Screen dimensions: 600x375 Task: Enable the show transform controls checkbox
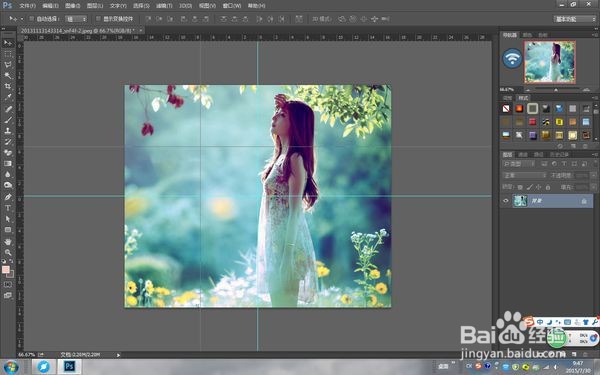coord(98,19)
